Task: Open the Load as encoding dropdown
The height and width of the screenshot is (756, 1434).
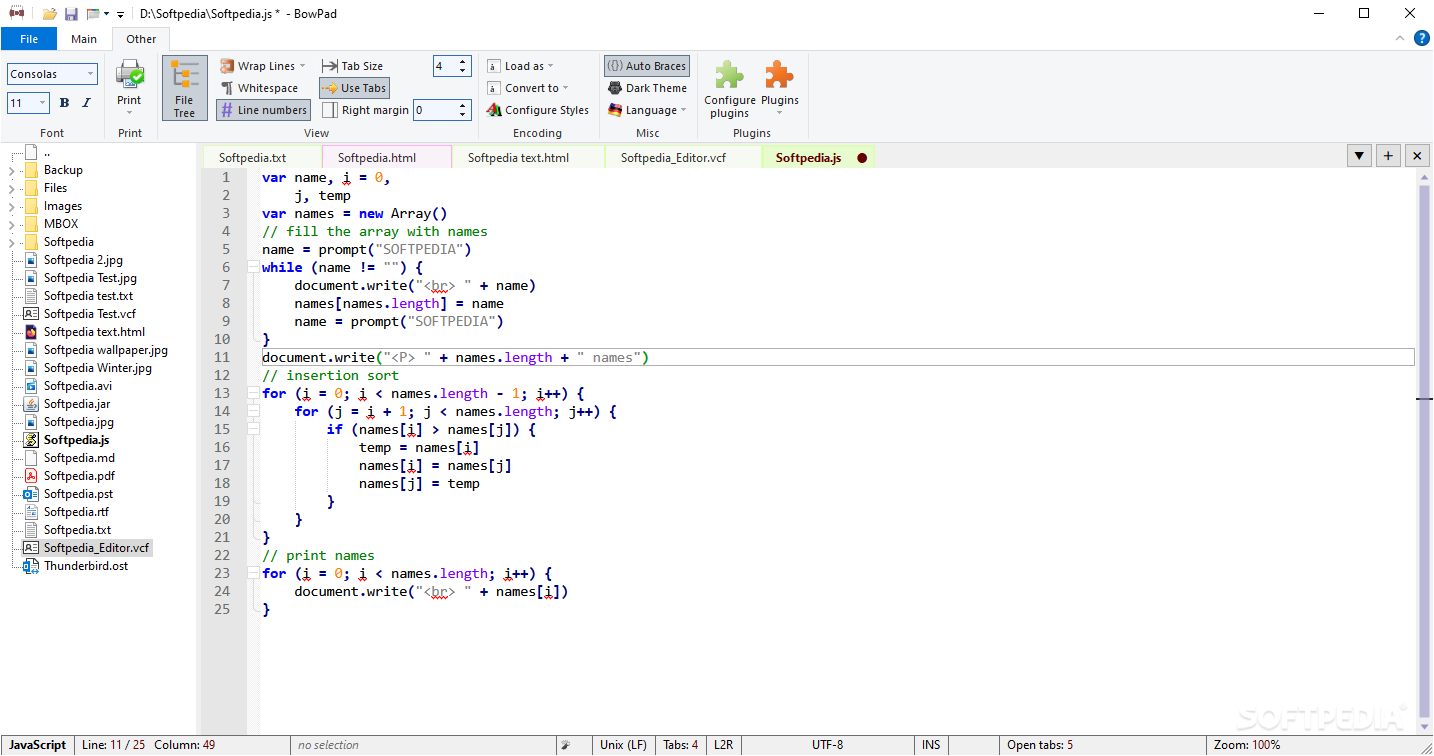Action: (520, 66)
